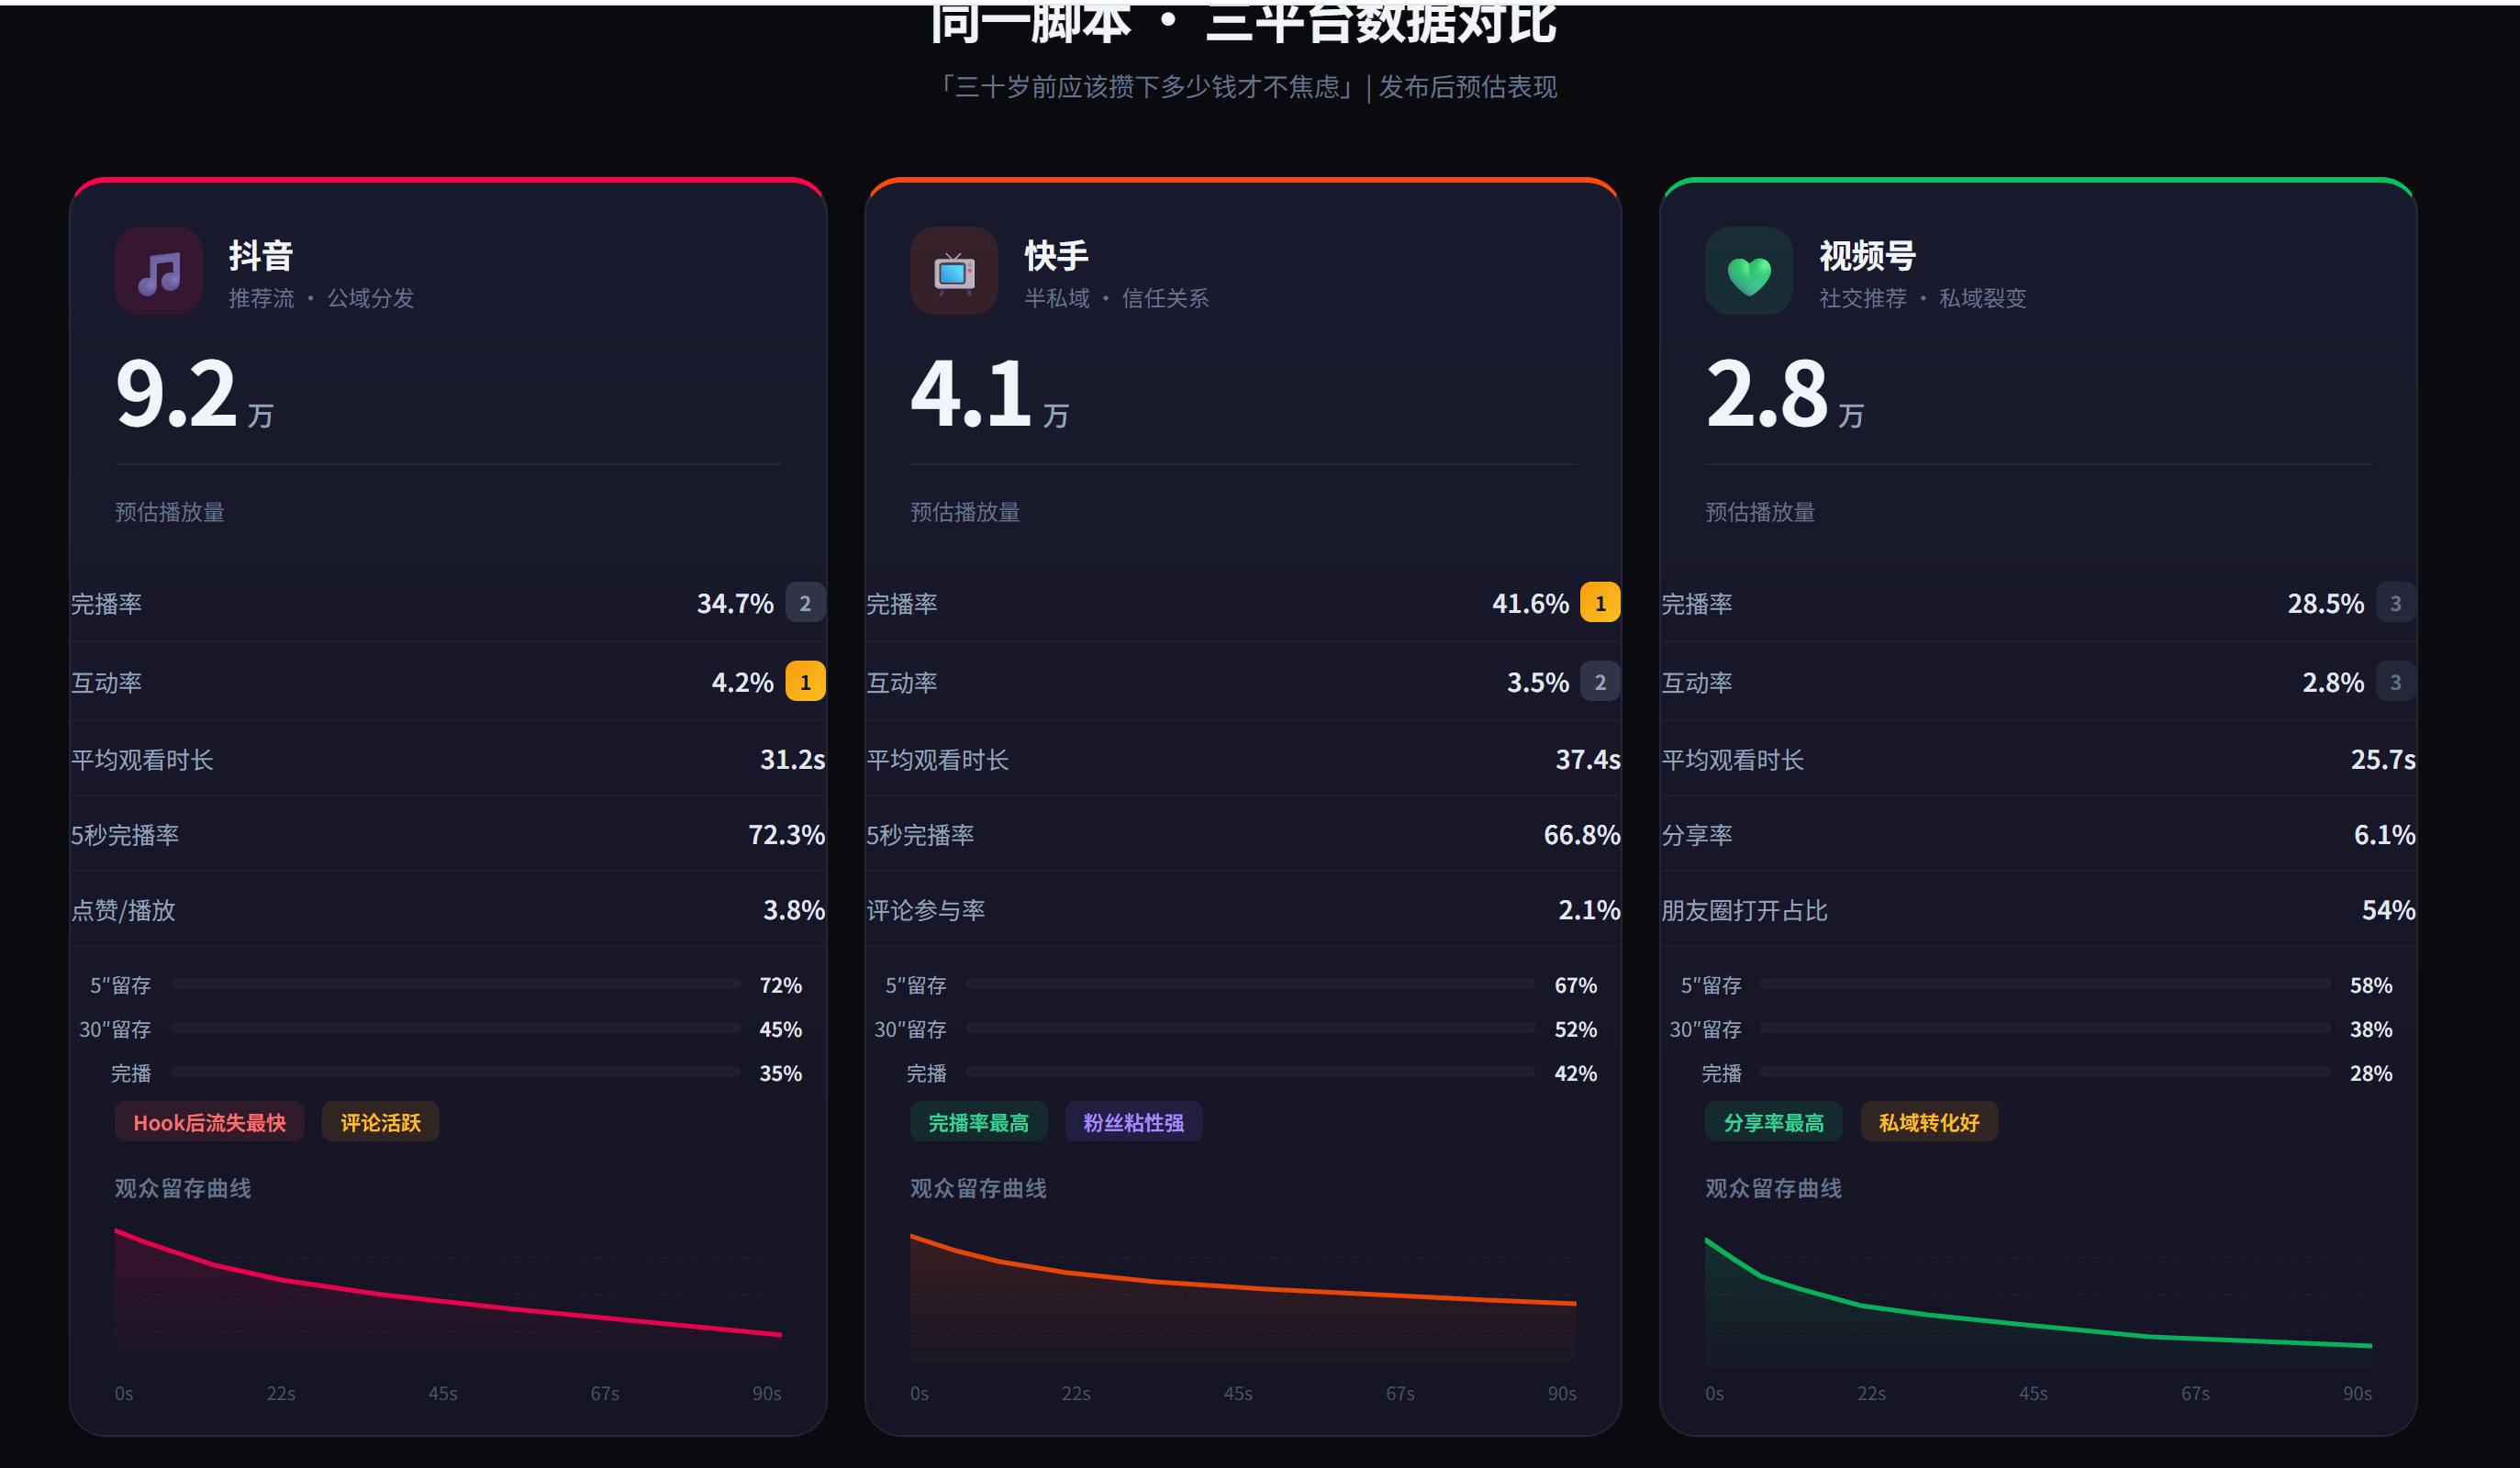Click the Douyin music note icon

click(159, 271)
